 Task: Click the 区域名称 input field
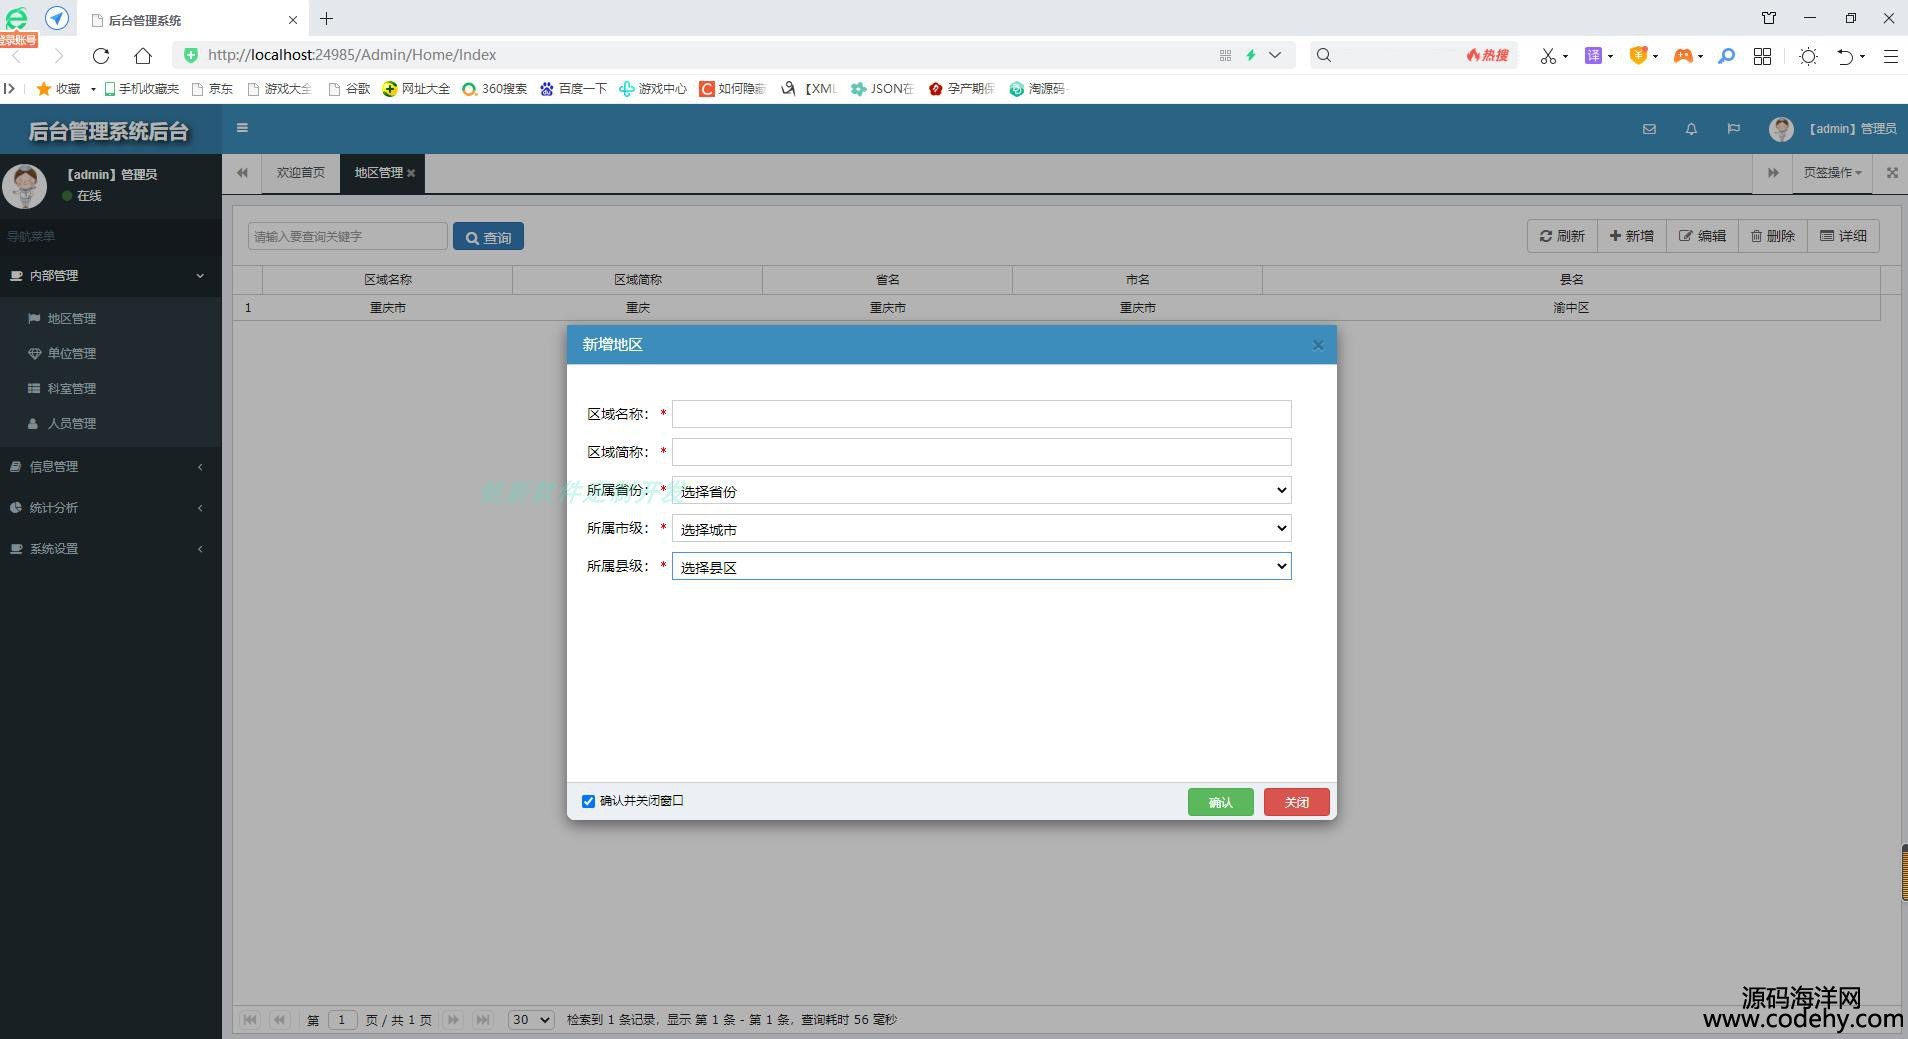pos(981,414)
